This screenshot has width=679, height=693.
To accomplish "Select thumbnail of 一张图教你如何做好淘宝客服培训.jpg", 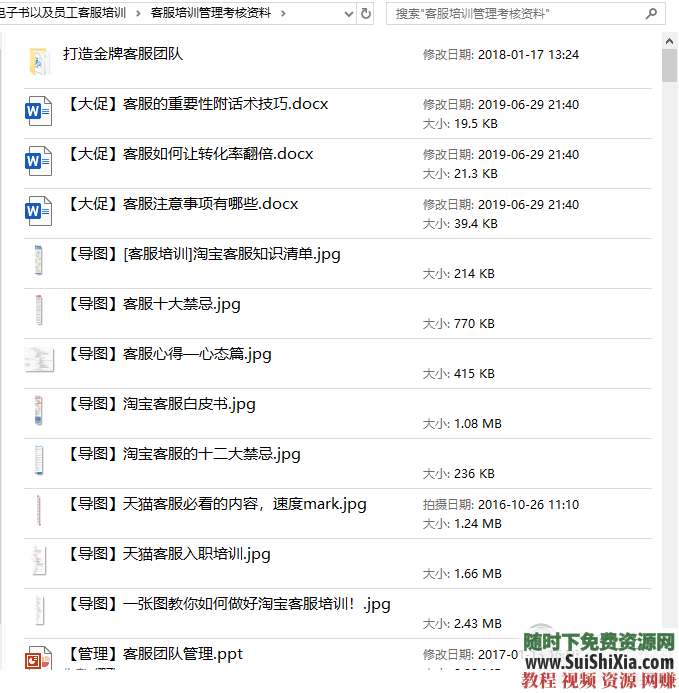I will [39, 610].
